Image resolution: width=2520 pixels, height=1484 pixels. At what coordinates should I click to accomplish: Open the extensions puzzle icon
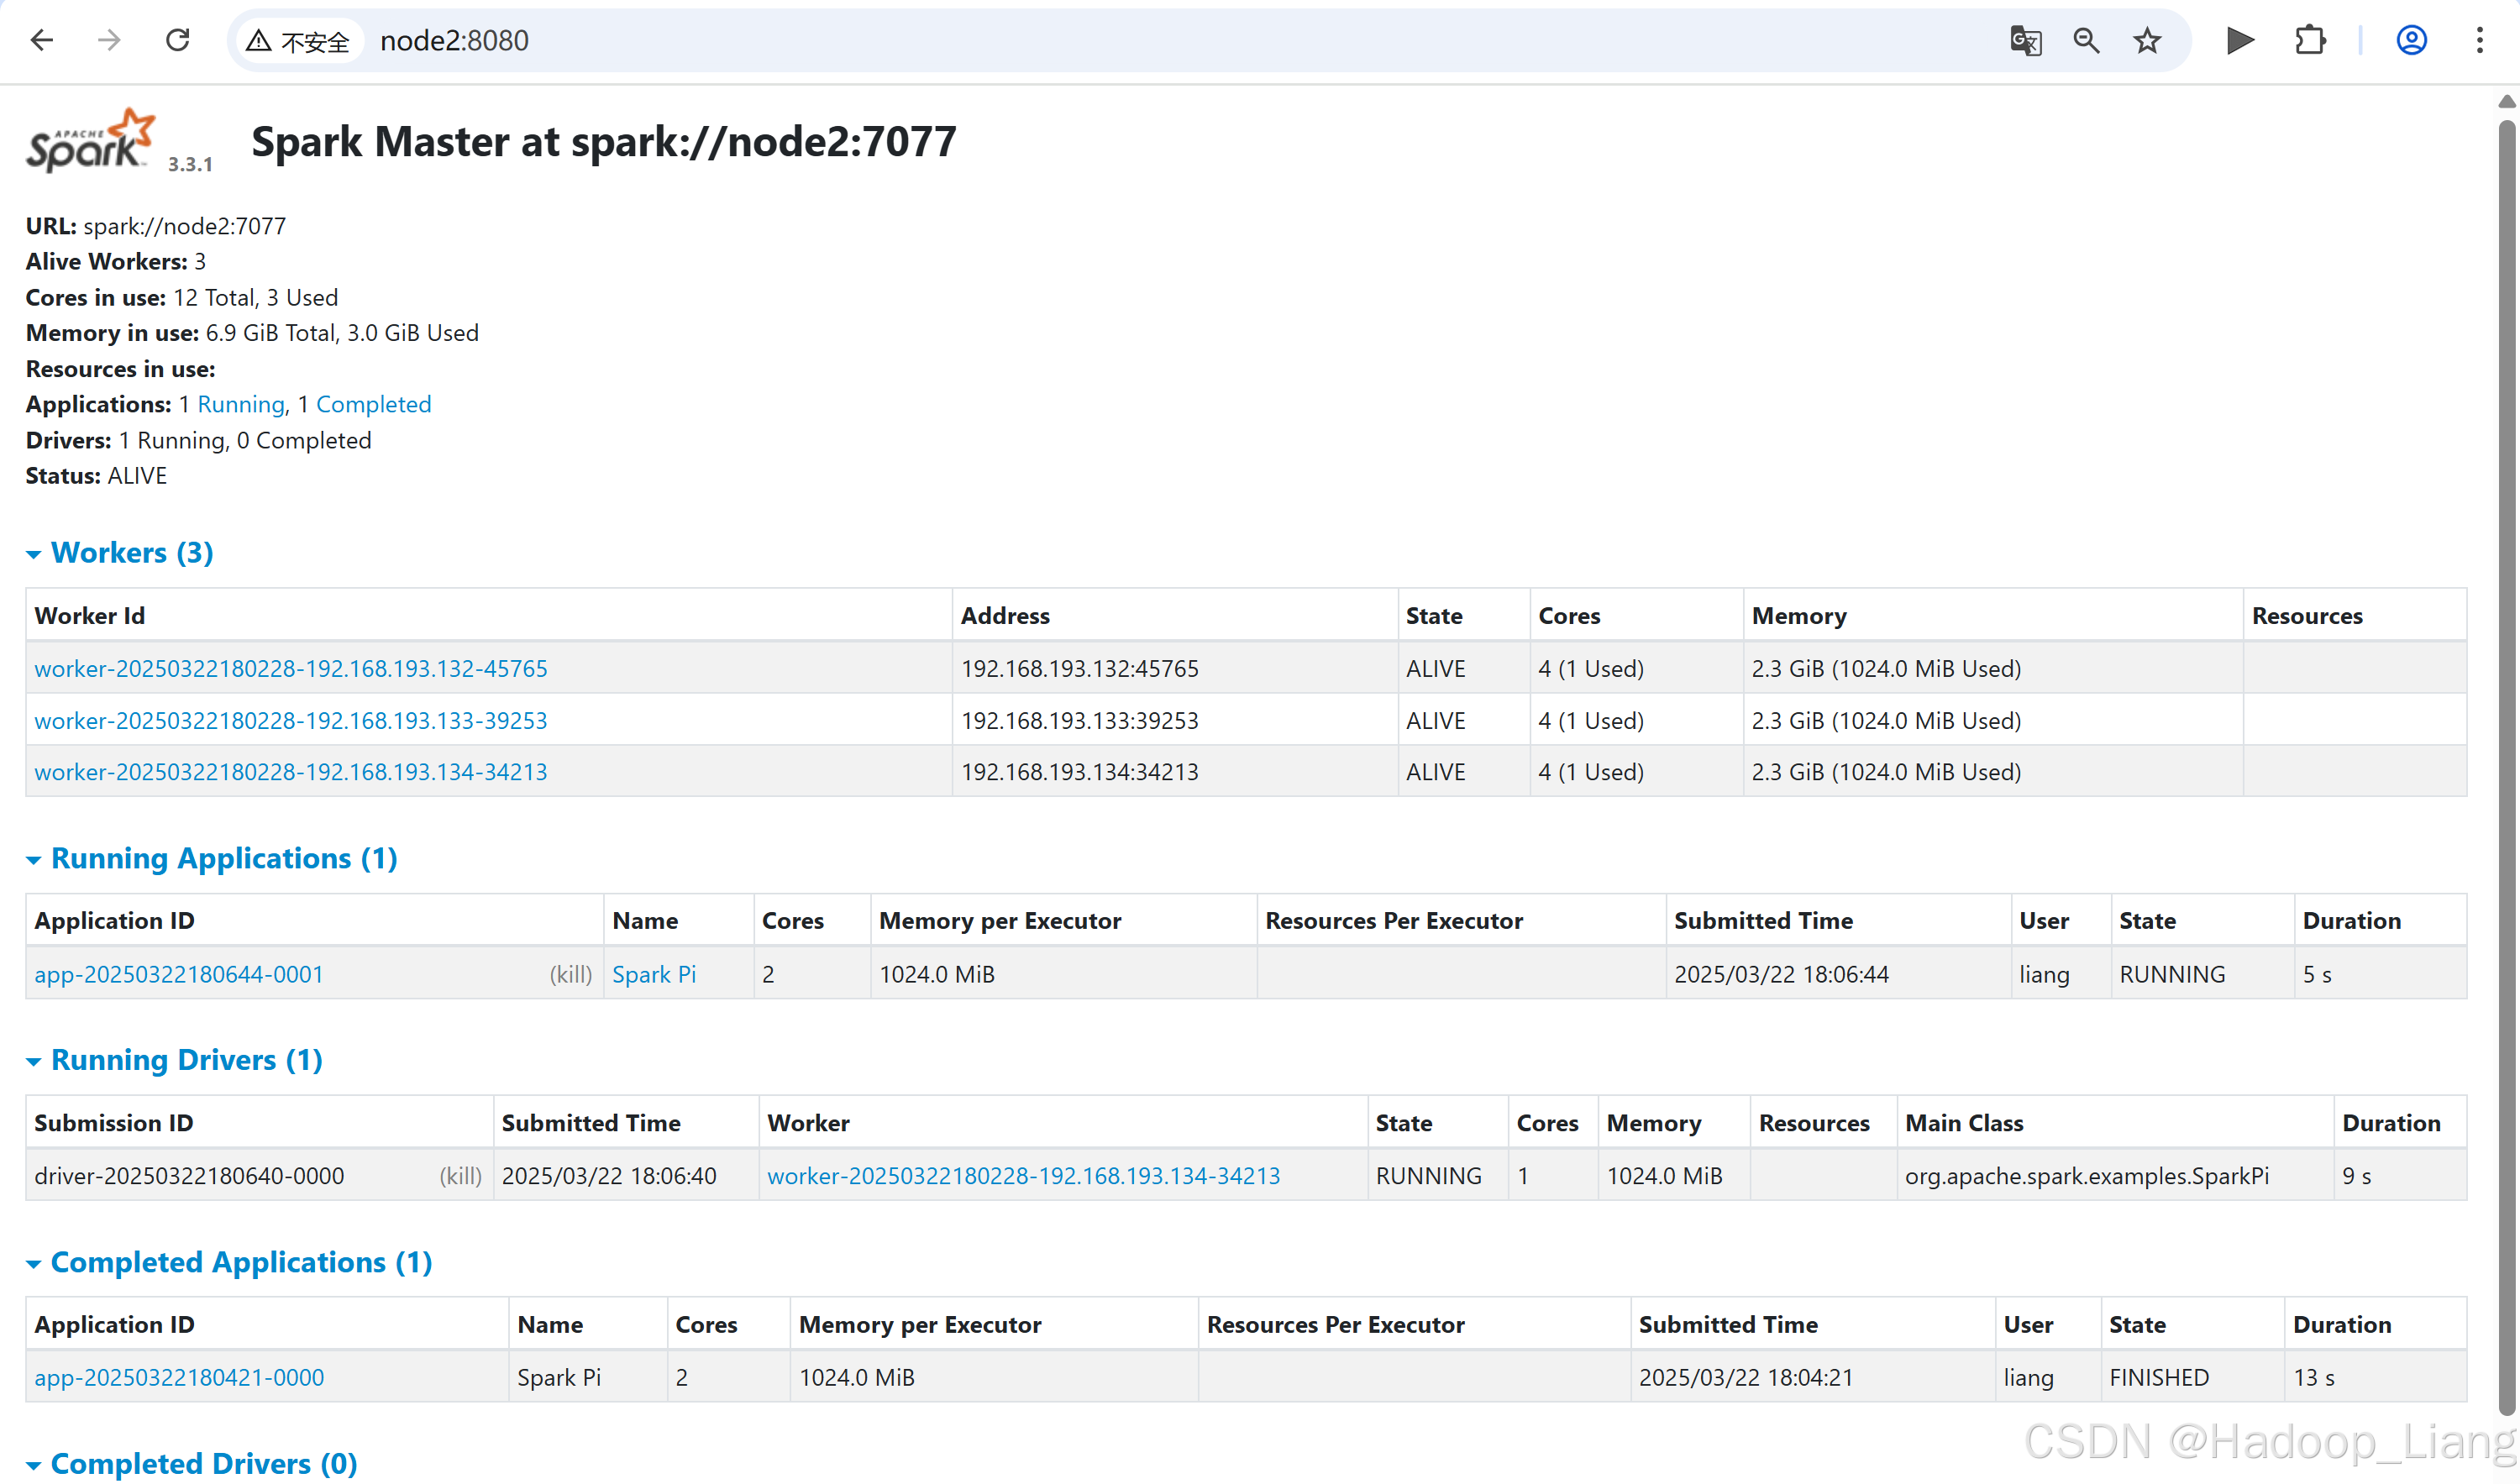pyautogui.click(x=2310, y=40)
